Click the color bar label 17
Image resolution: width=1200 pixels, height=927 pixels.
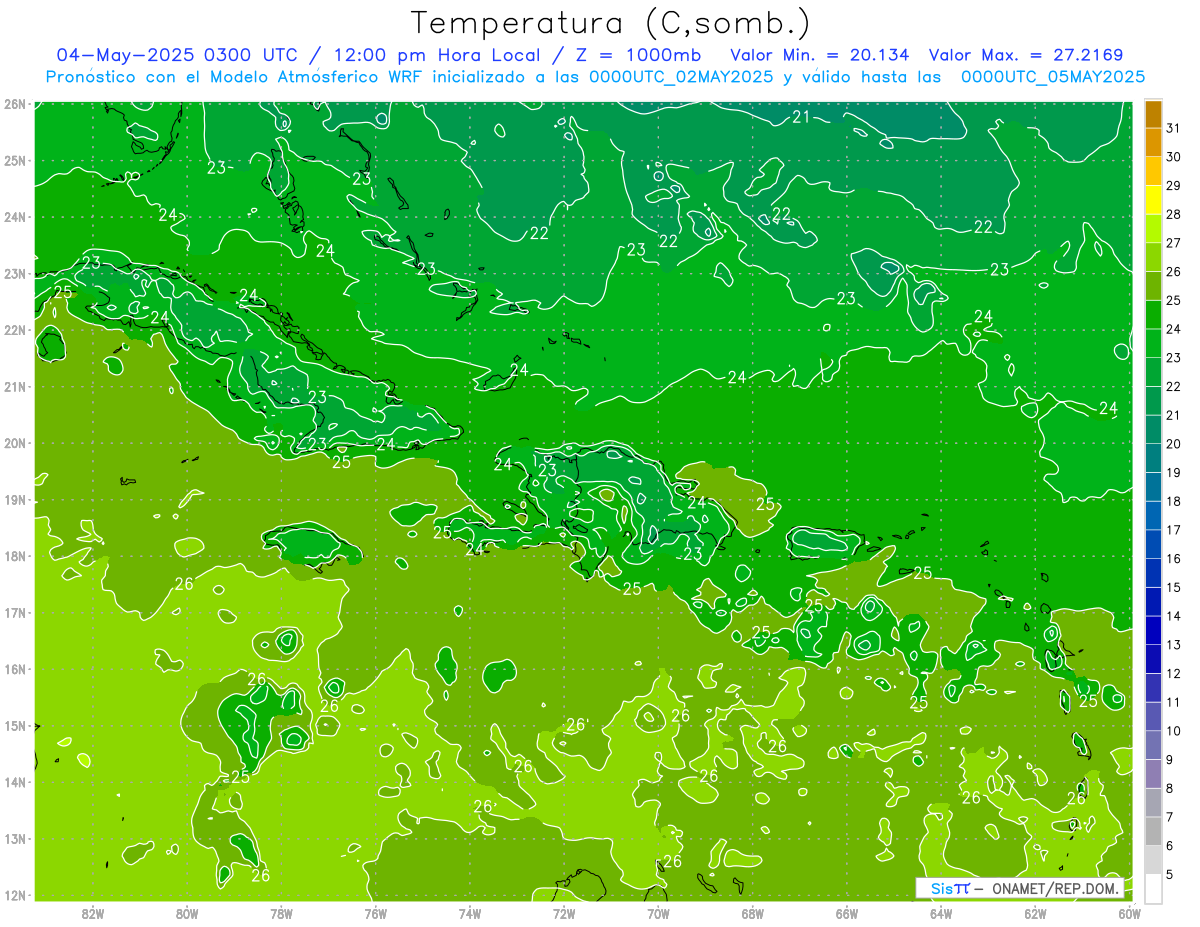[x=1173, y=530]
